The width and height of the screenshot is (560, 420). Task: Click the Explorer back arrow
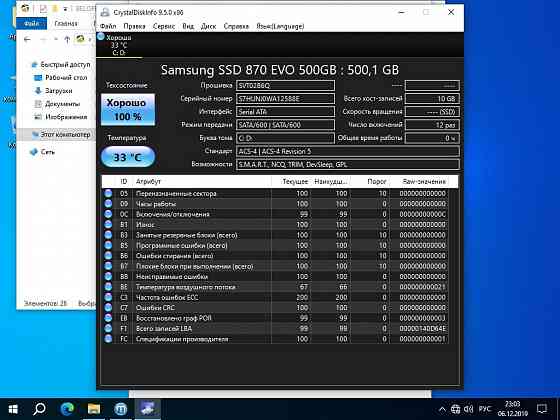(x=27, y=39)
